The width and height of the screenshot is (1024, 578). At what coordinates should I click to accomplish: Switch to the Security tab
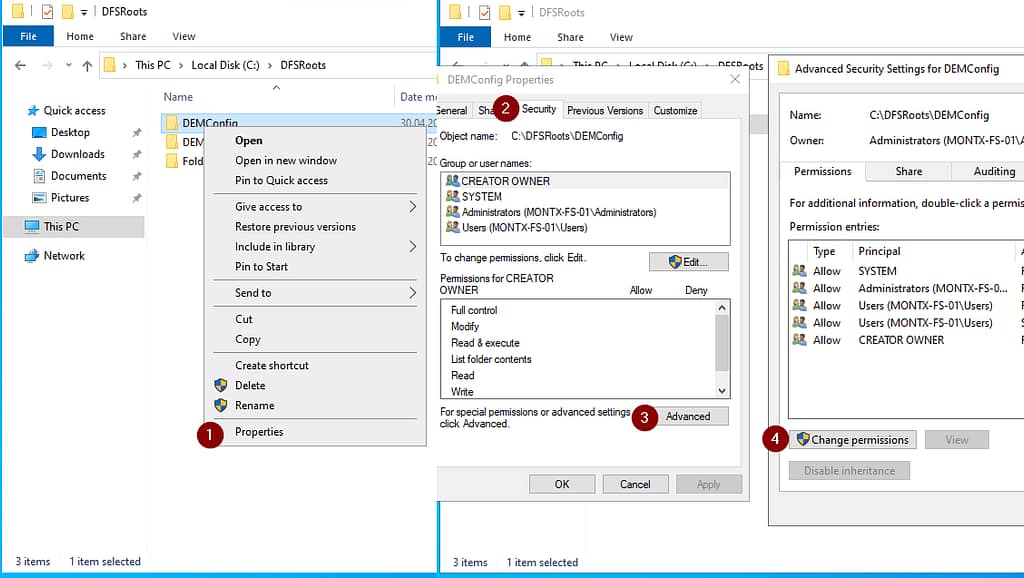[539, 109]
